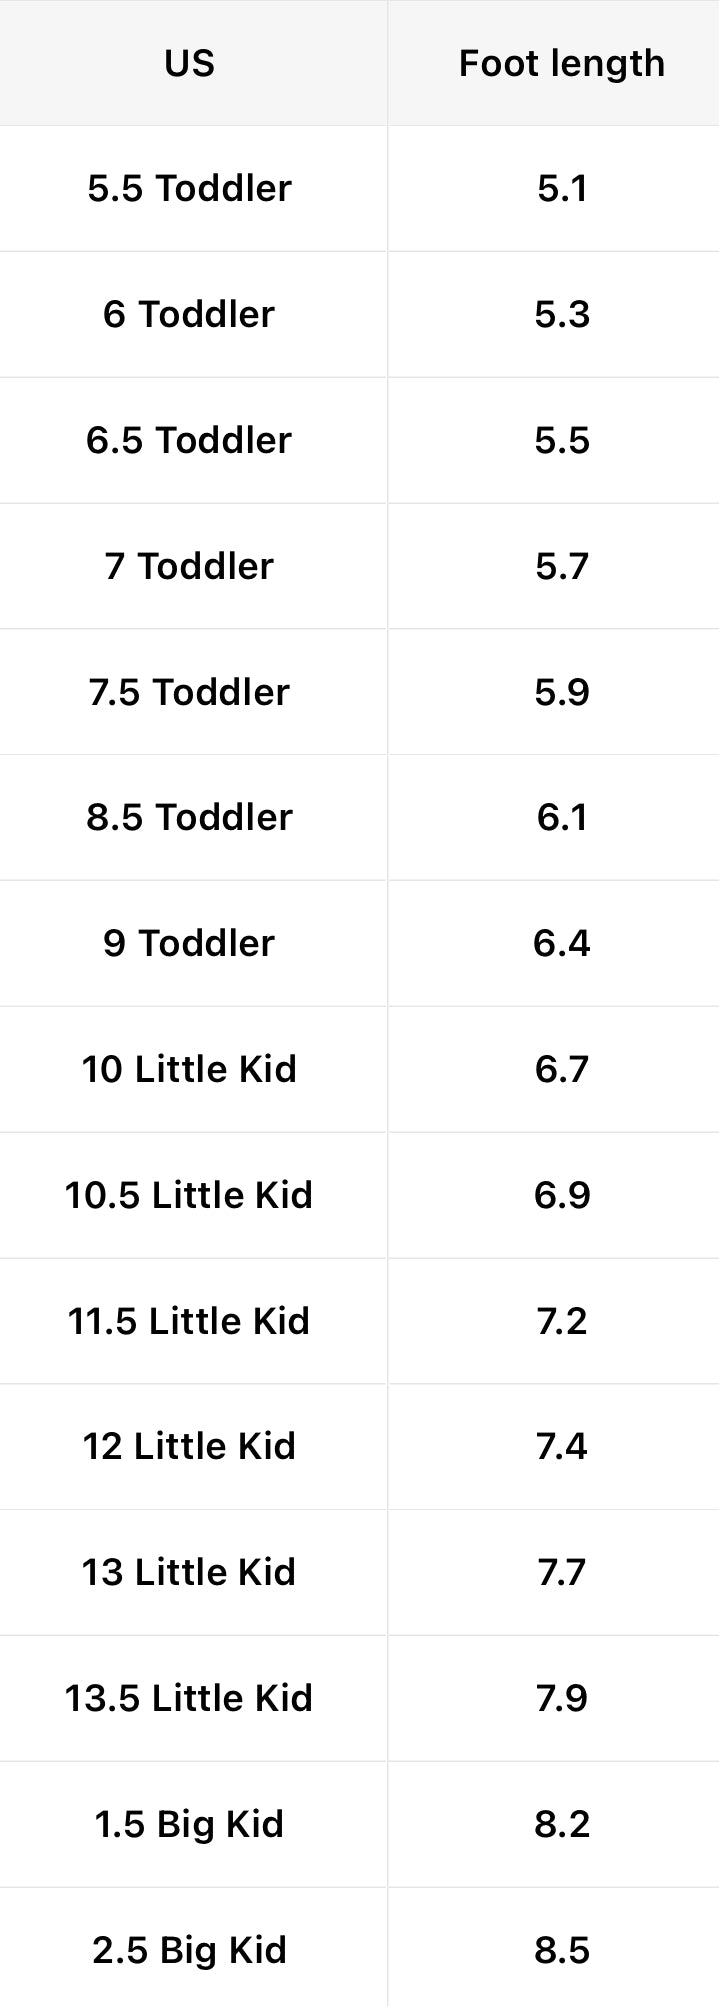Viewport: 719px width, 2006px height.
Task: Click the 8.5 foot length value
Action: click(561, 1950)
